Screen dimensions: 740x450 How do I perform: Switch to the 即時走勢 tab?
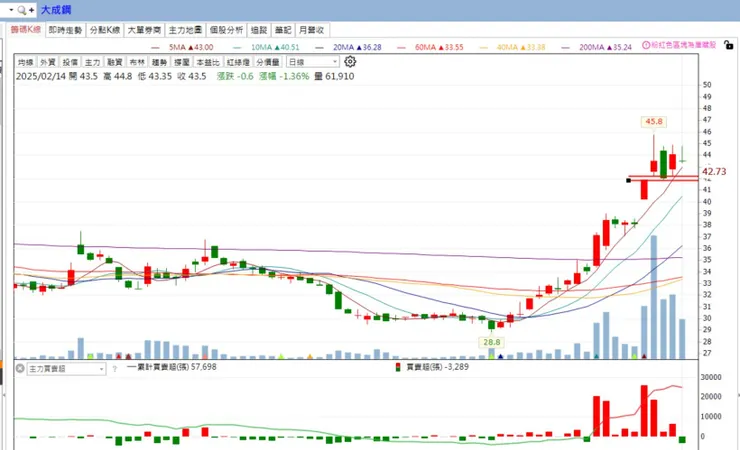point(65,30)
